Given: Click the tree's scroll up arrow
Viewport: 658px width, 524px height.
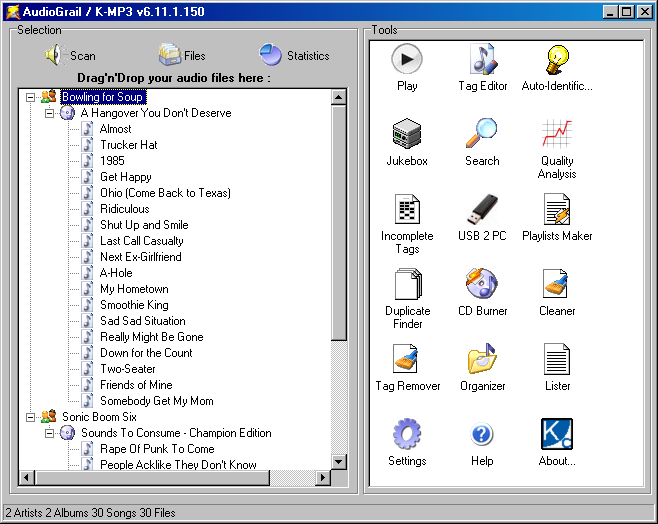Looking at the screenshot, I should point(338,97).
